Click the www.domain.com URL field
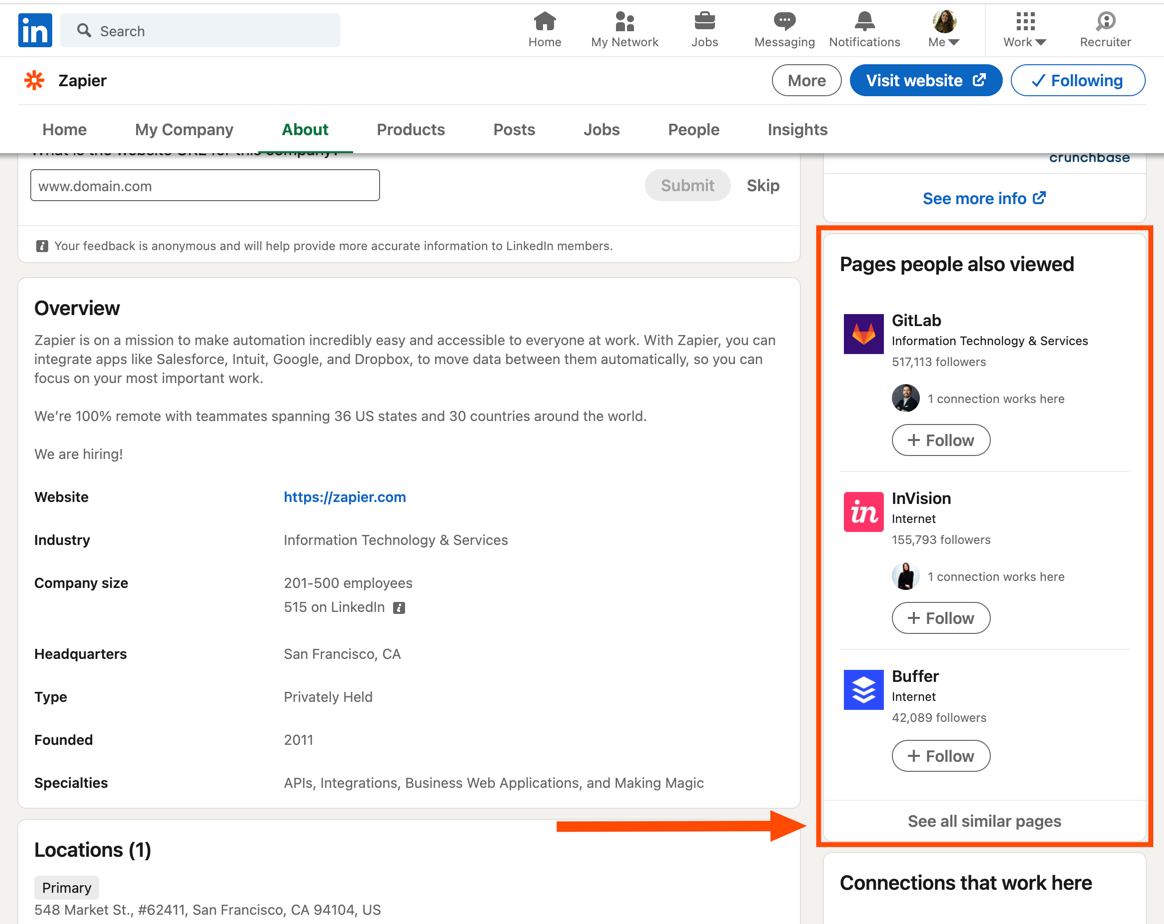1164x924 pixels. click(205, 186)
